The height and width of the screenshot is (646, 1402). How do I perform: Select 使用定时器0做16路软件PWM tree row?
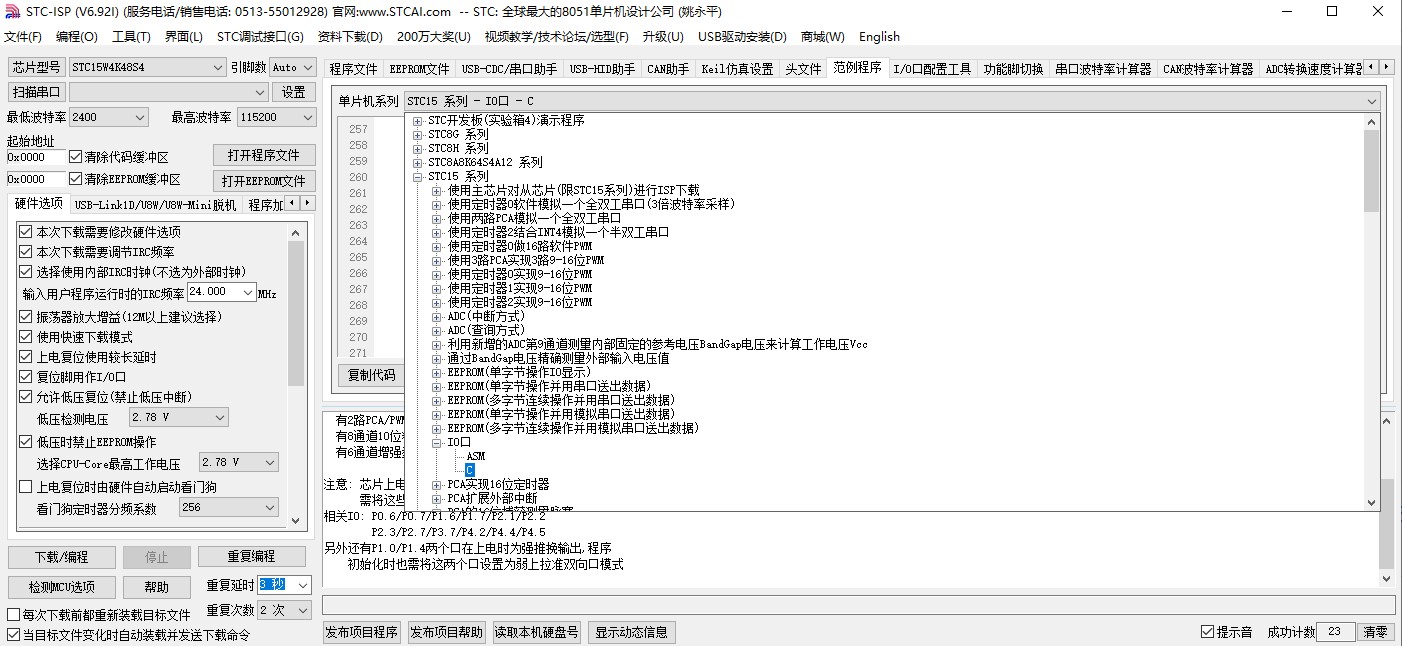pyautogui.click(x=519, y=246)
